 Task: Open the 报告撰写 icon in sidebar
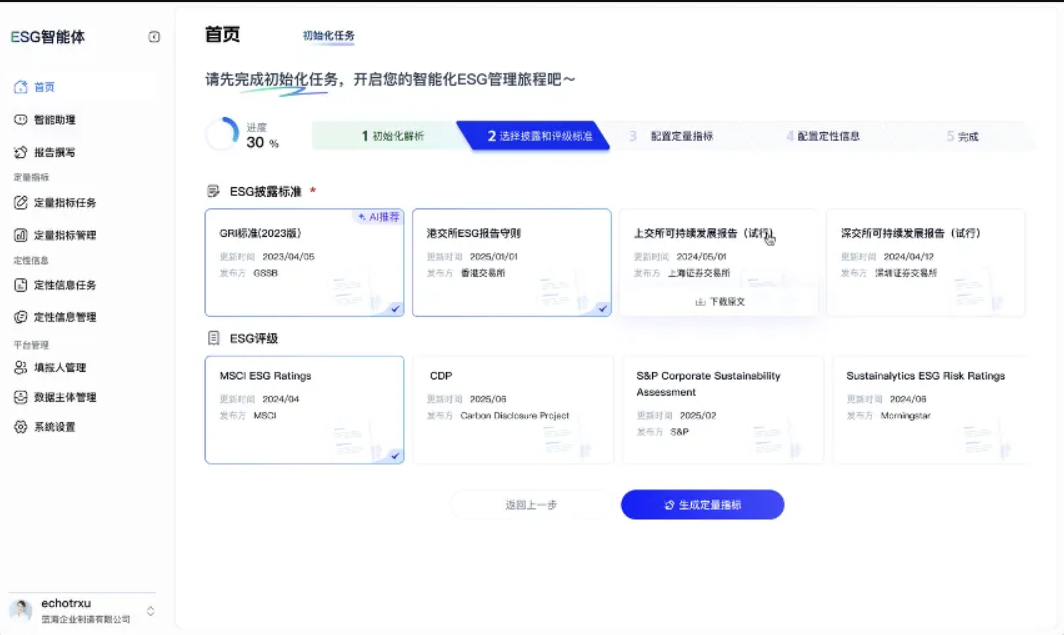[20, 152]
